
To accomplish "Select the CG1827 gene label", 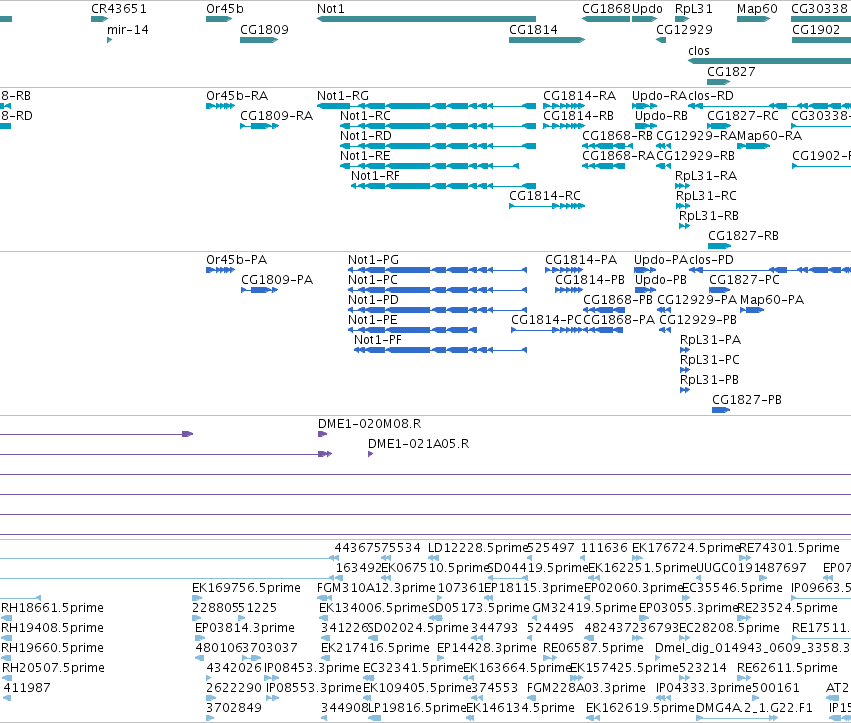I will pos(731,72).
